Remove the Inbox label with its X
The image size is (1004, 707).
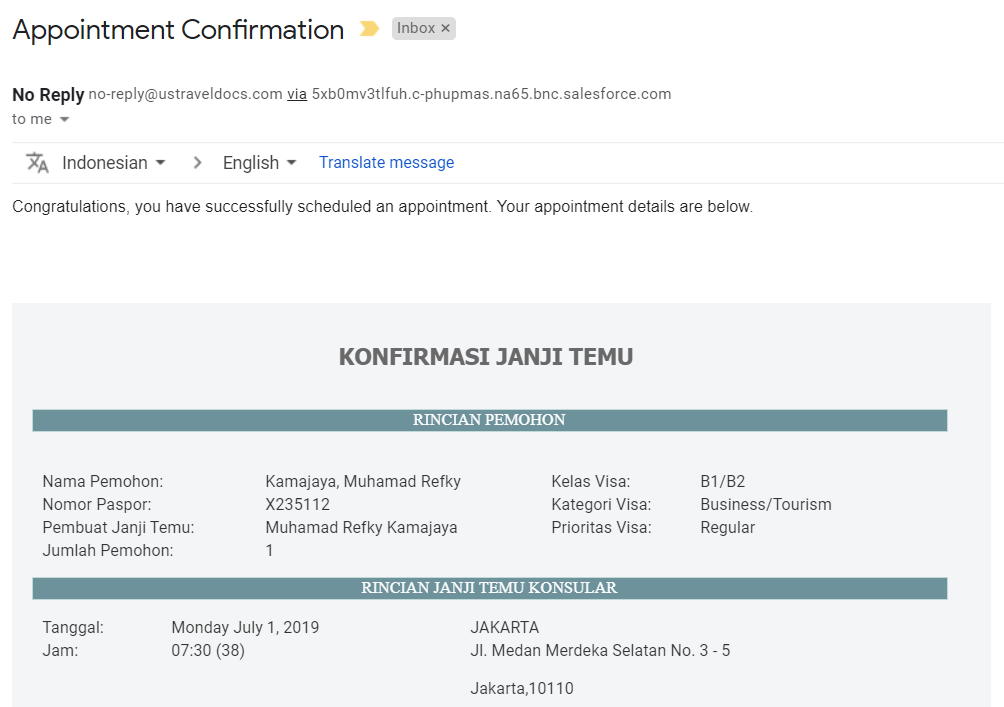446,29
